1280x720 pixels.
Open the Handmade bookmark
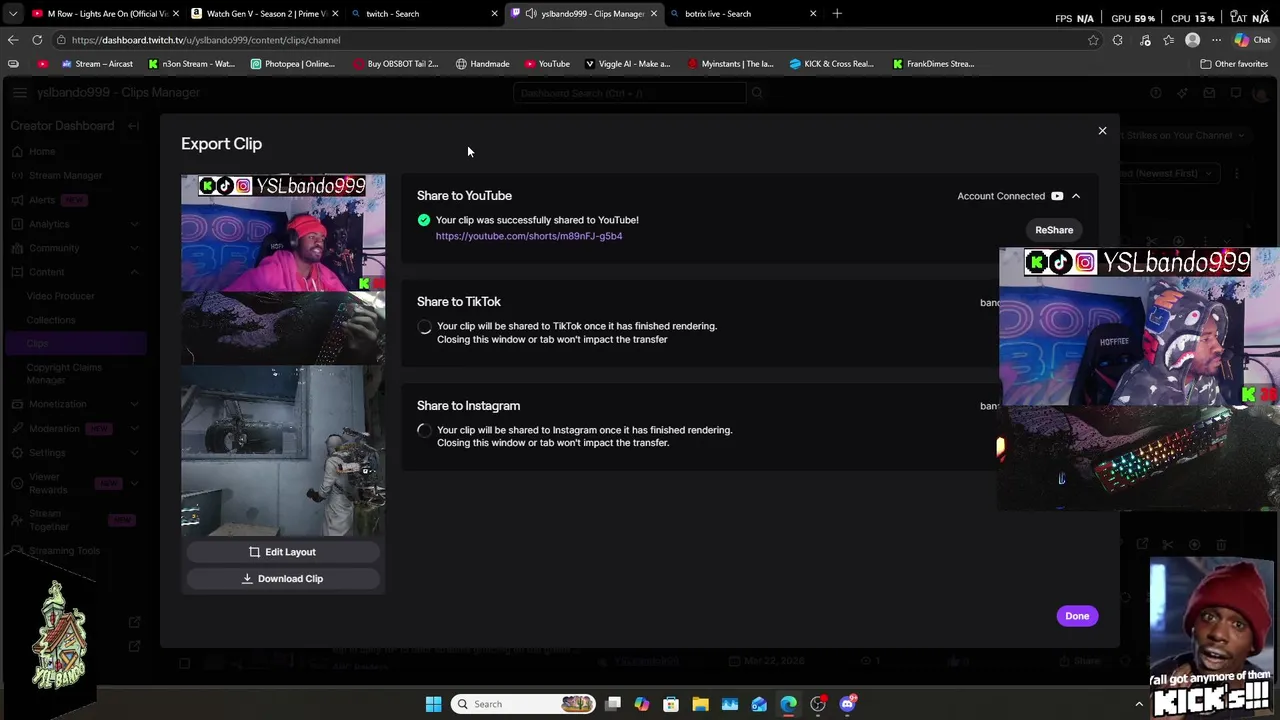click(x=482, y=64)
